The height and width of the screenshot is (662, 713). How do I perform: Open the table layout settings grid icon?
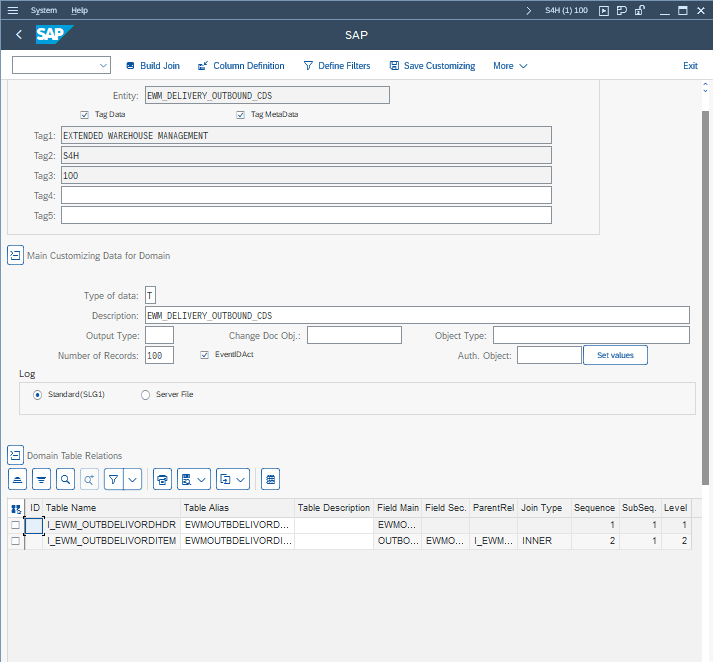click(270, 480)
